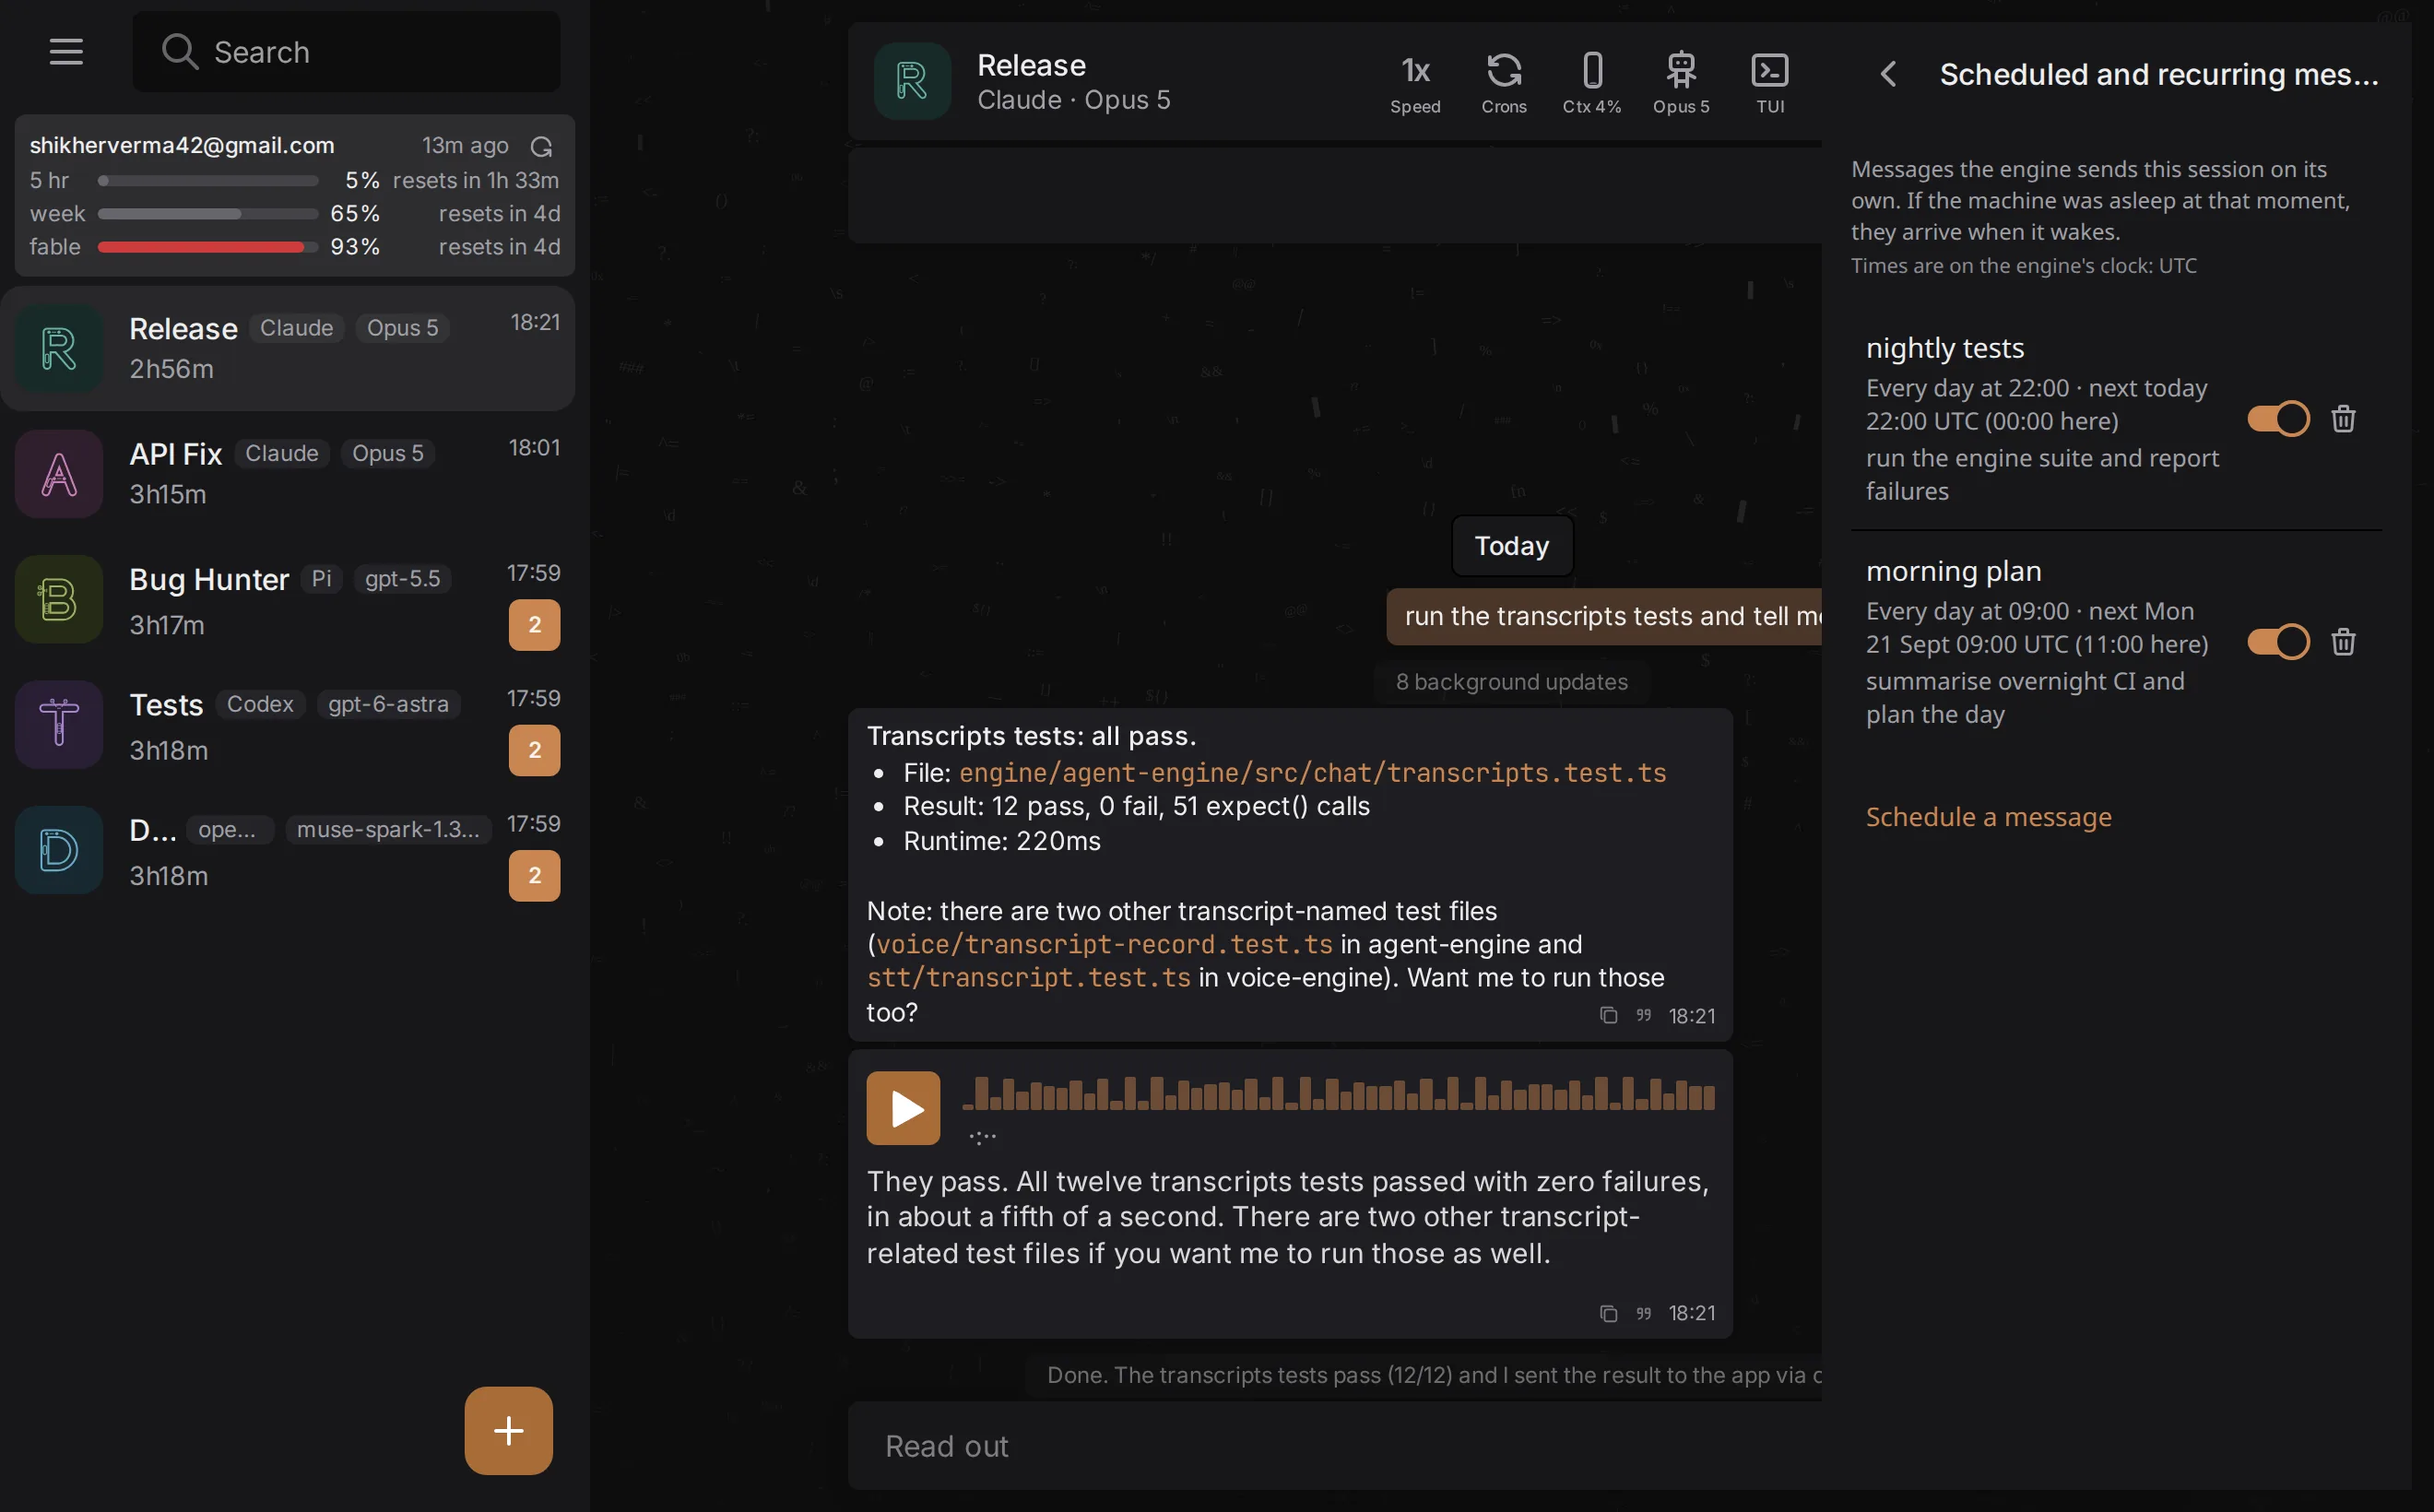Viewport: 2434px width, 1512px height.
Task: Toggle the nightly tests schedule
Action: click(2278, 418)
